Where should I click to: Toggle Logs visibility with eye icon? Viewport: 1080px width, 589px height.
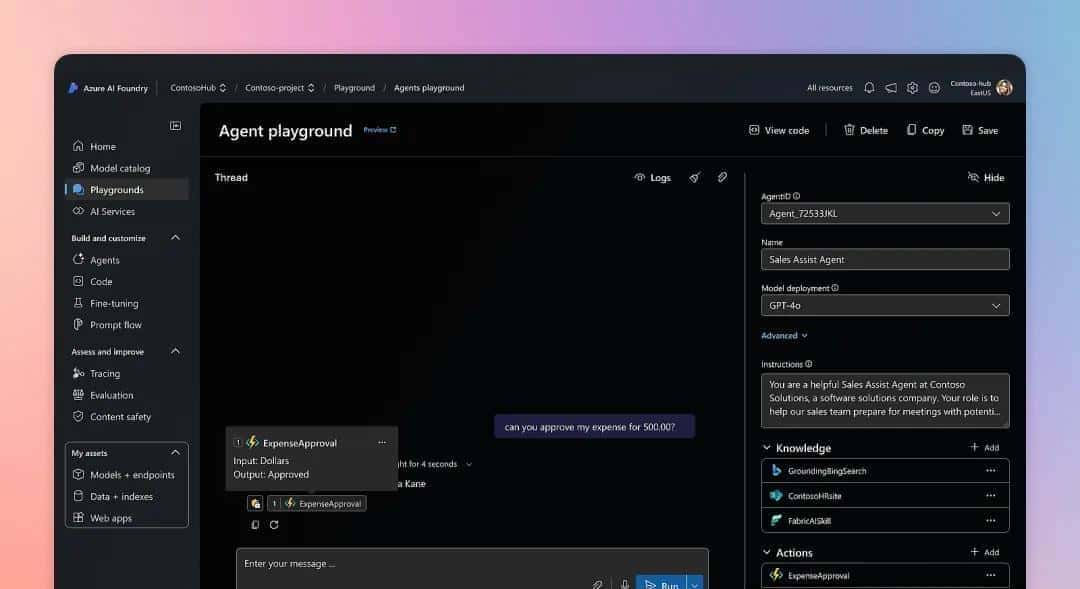(652, 177)
